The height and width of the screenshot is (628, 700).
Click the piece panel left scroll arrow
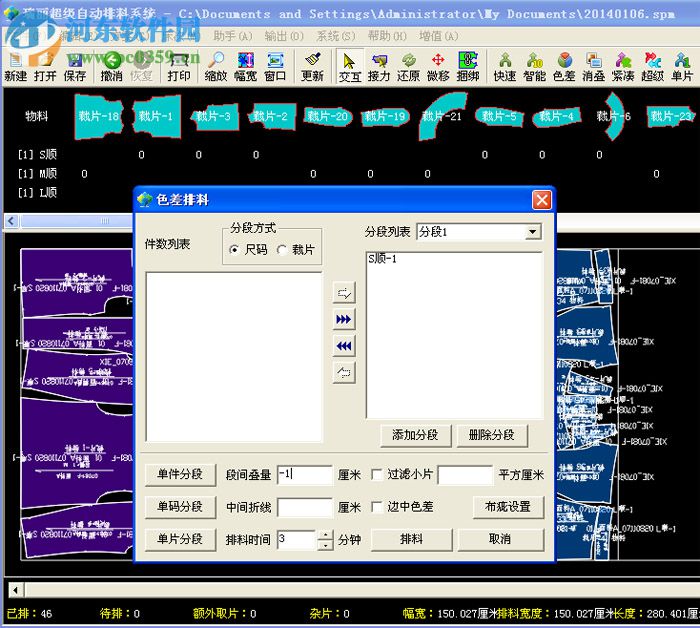pos(12,220)
